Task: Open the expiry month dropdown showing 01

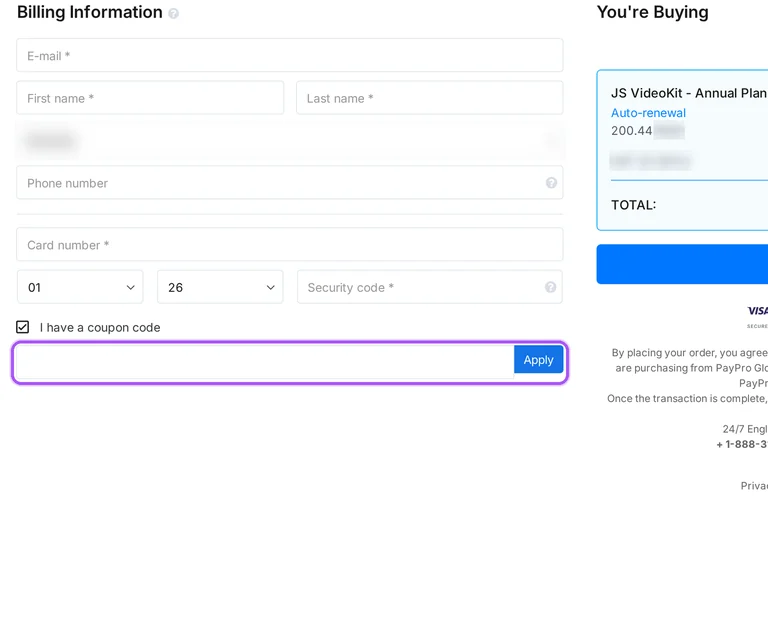Action: [x=80, y=287]
